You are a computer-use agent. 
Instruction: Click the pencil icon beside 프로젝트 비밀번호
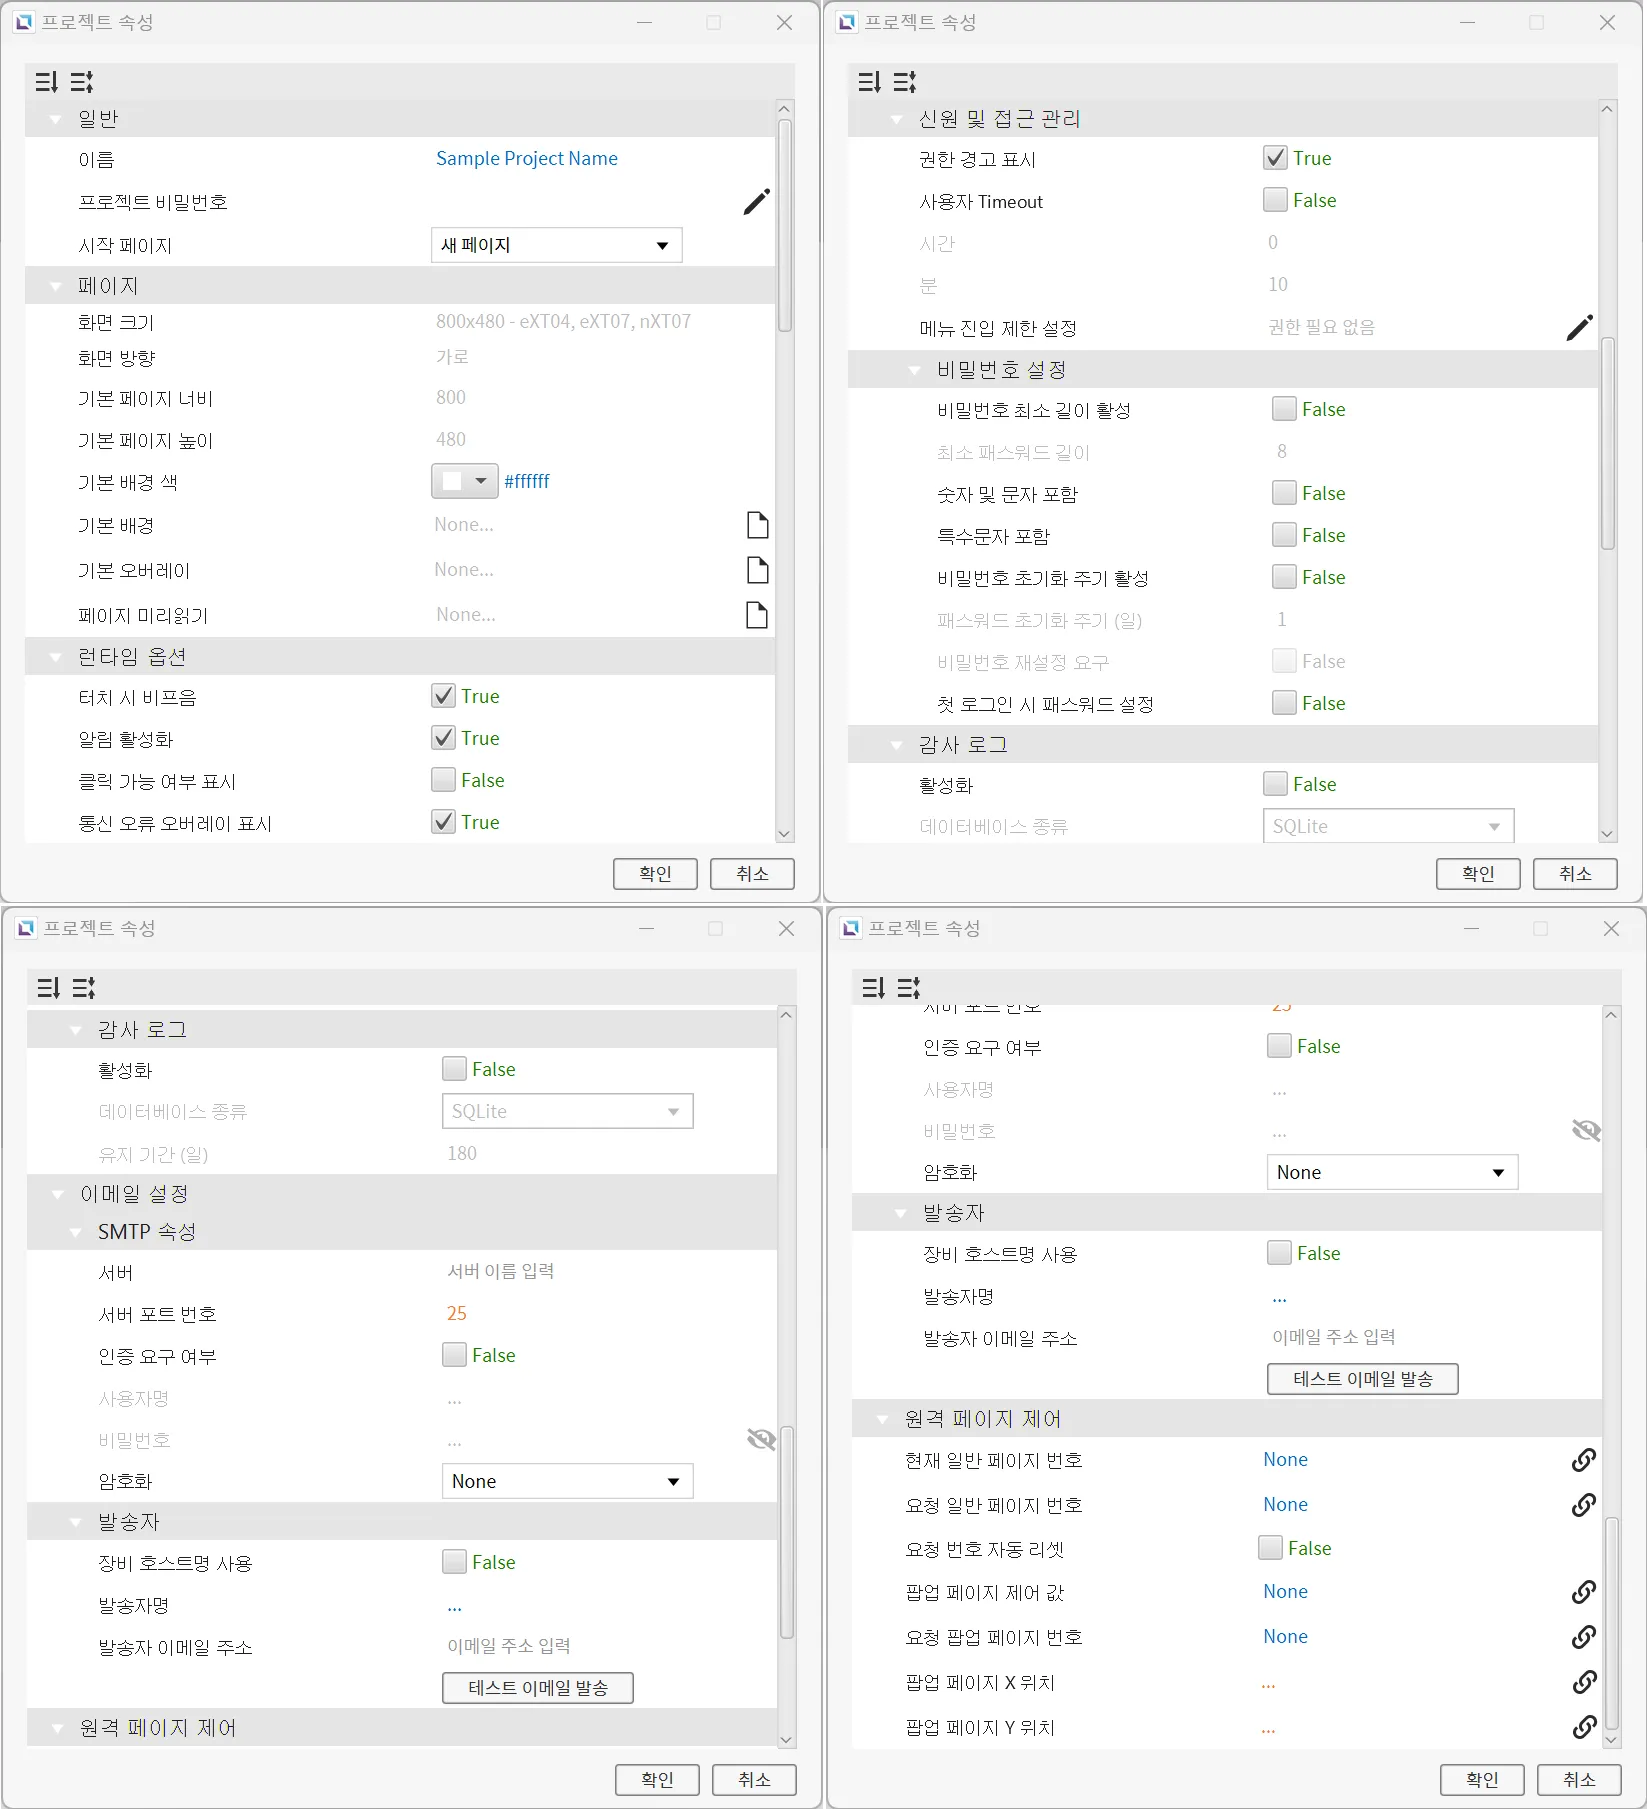pyautogui.click(x=756, y=202)
